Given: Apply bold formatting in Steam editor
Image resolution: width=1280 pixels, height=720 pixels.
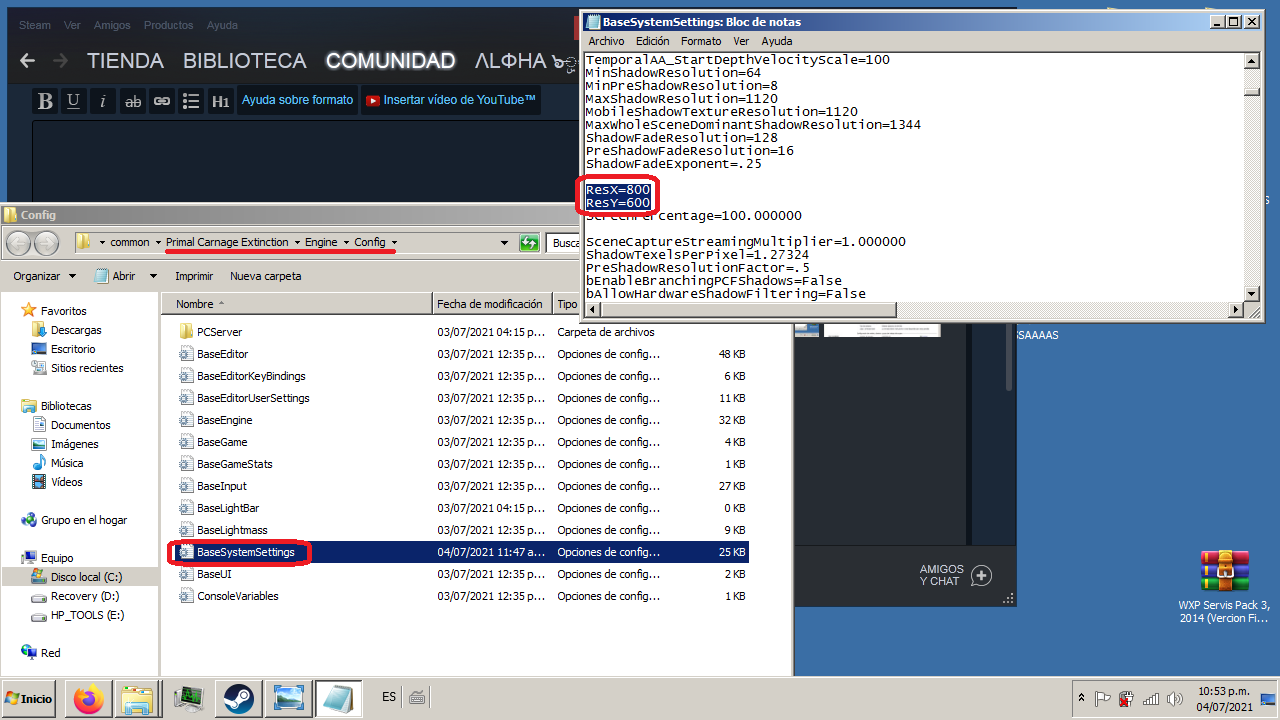Looking at the screenshot, I should point(45,101).
